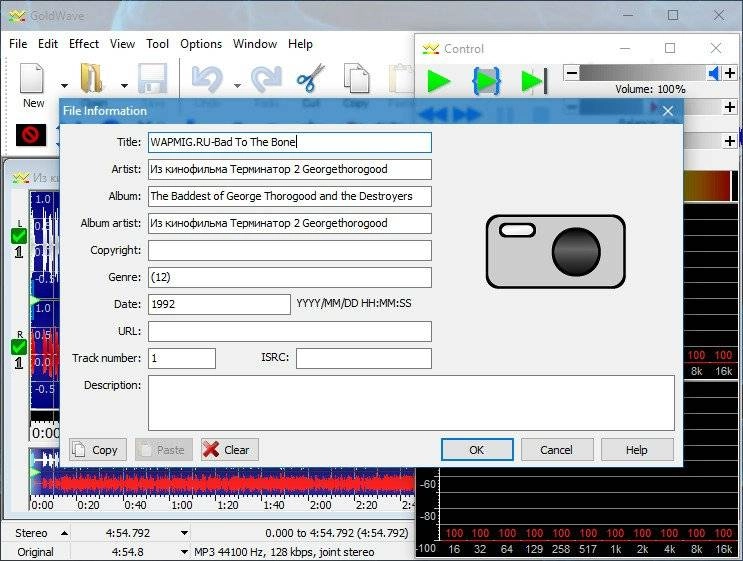Click the Artist text field

290,169
